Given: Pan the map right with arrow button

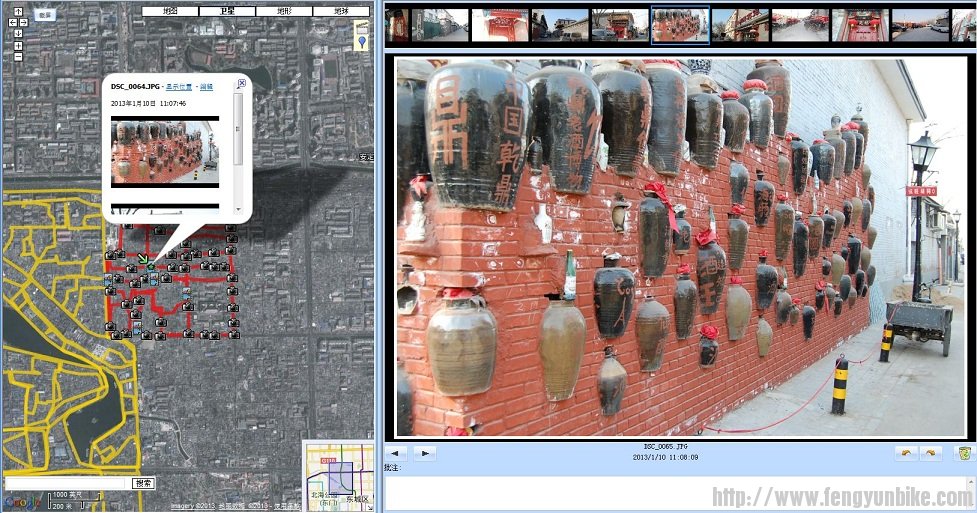Looking at the screenshot, I should pos(25,21).
